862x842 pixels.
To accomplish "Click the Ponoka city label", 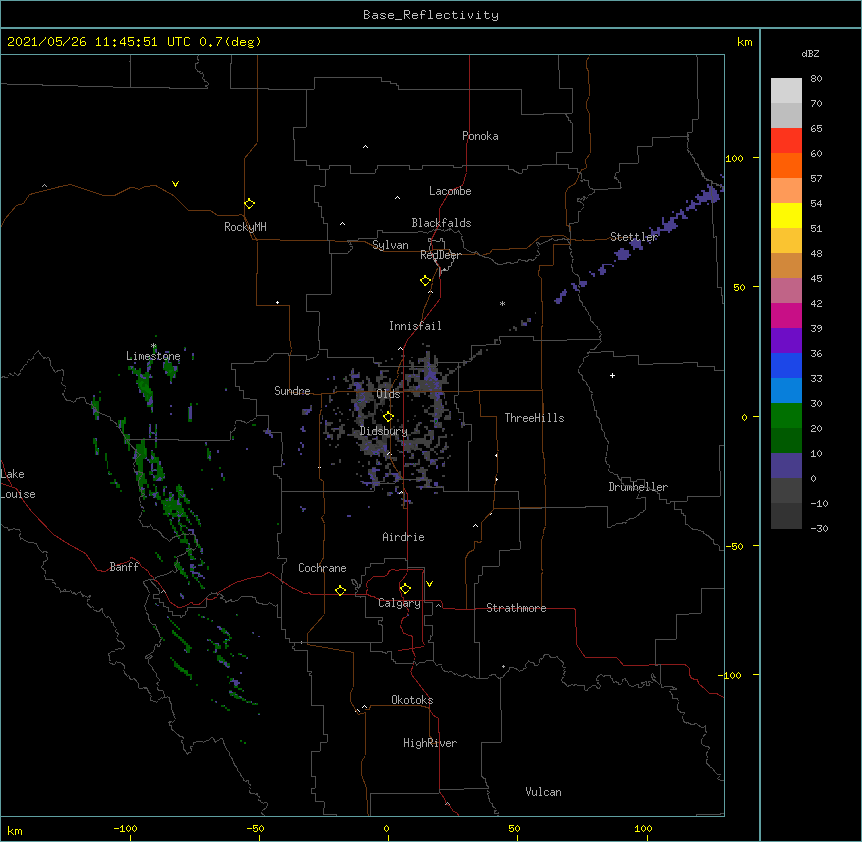I will point(480,136).
